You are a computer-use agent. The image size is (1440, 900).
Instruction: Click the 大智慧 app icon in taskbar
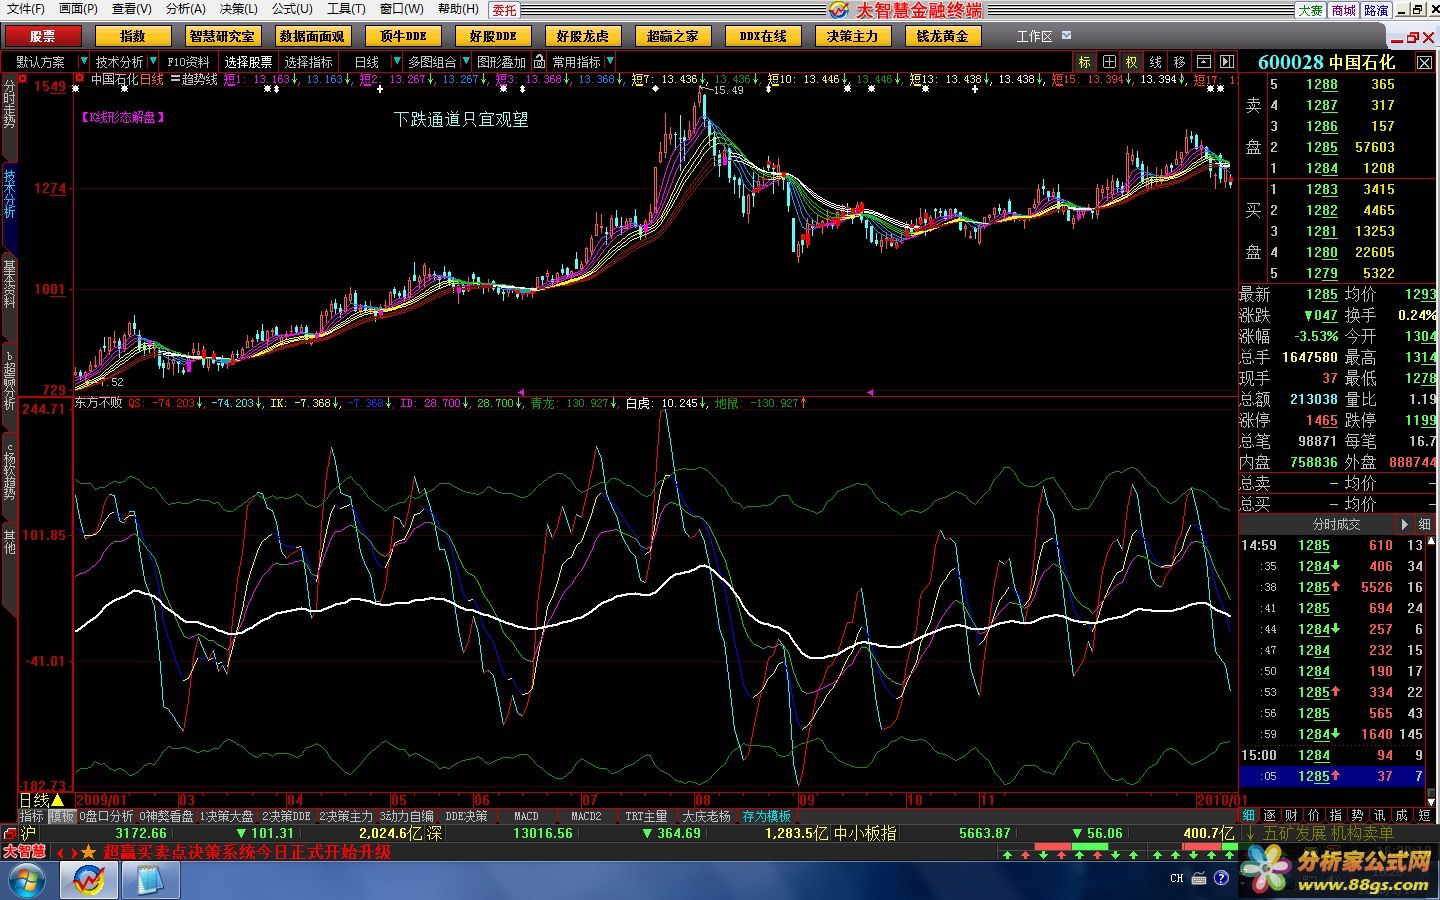90,881
